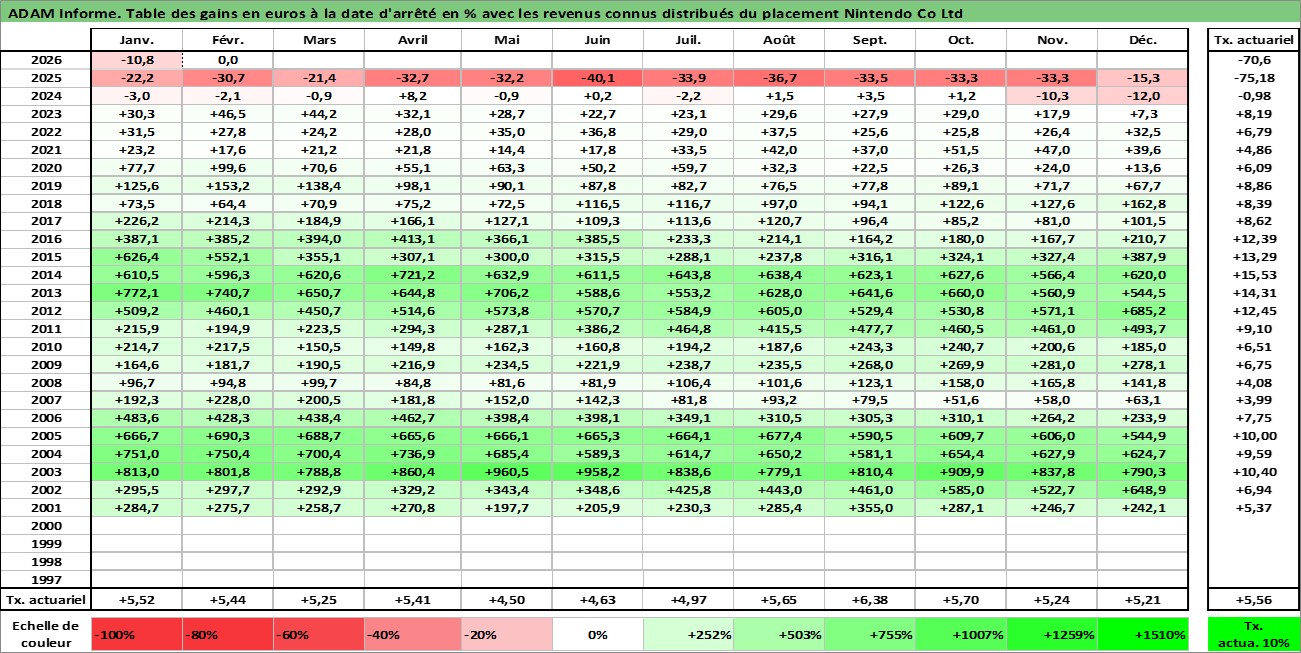Screen dimensions: 1301x653
Task: Click the 'Sept.' column header
Action: (x=870, y=41)
